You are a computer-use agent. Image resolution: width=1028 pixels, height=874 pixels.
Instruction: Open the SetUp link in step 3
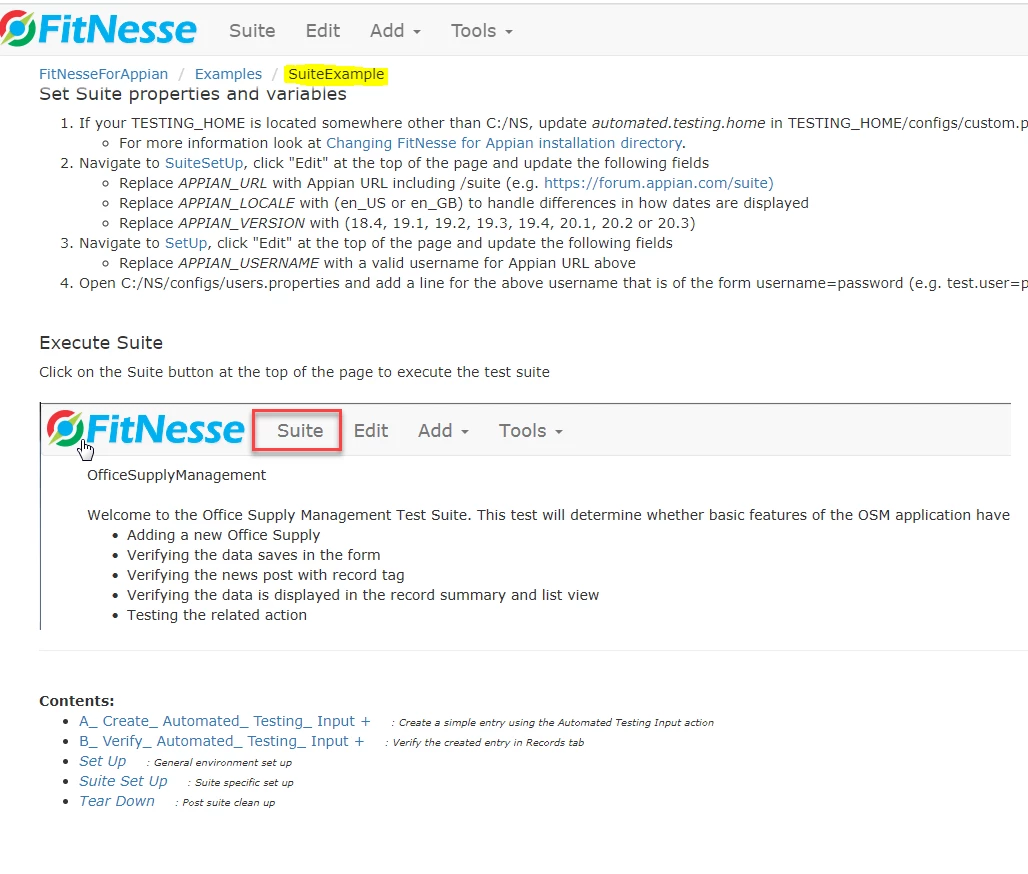(186, 243)
